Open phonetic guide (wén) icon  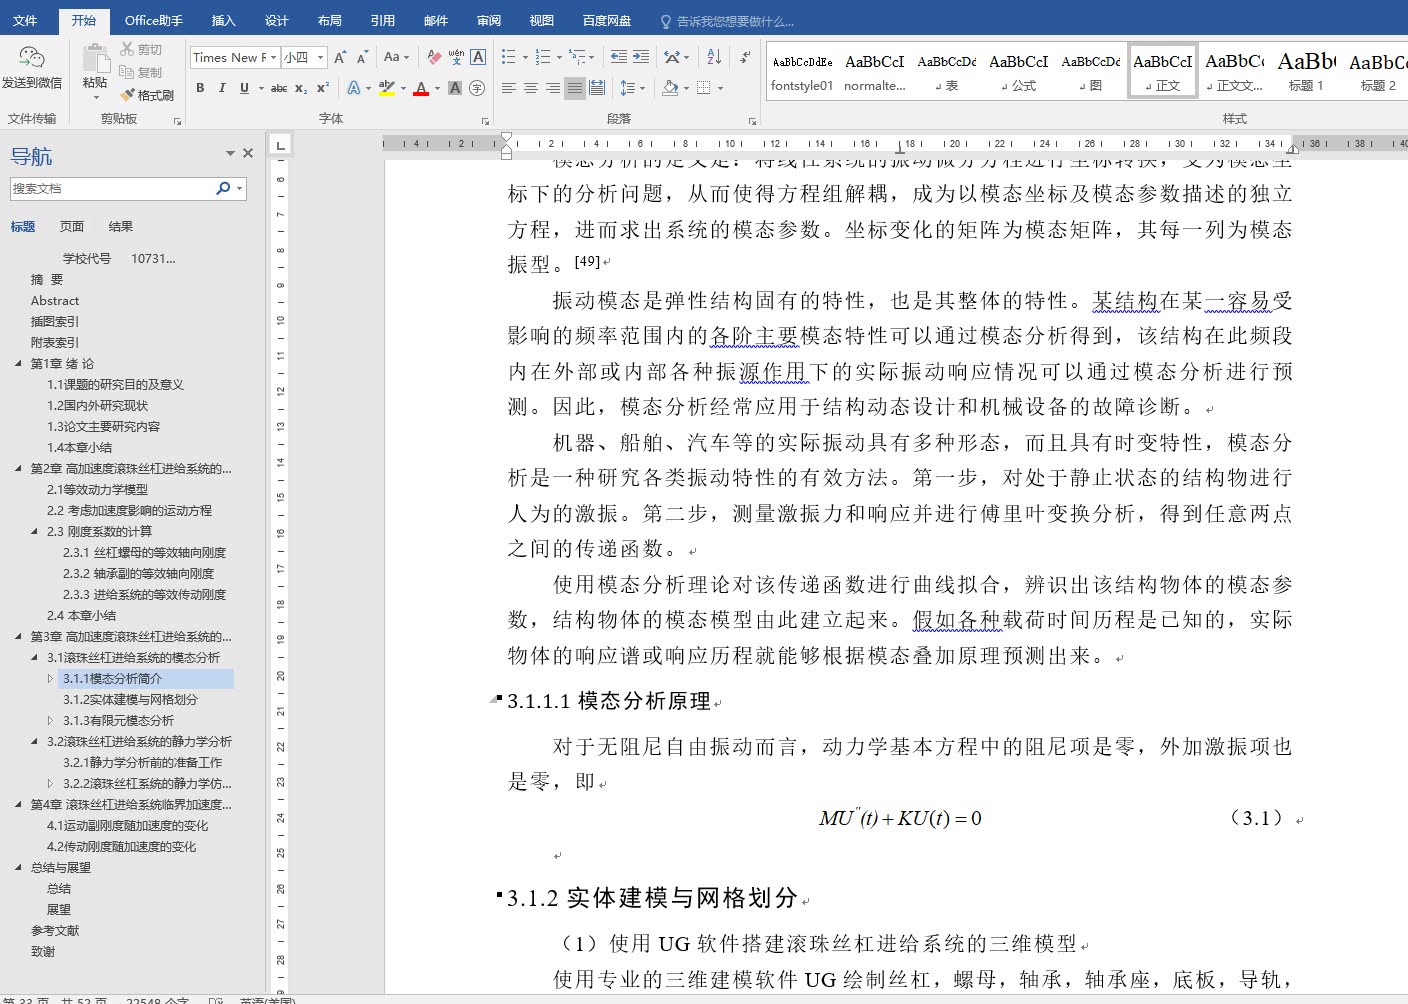(456, 57)
